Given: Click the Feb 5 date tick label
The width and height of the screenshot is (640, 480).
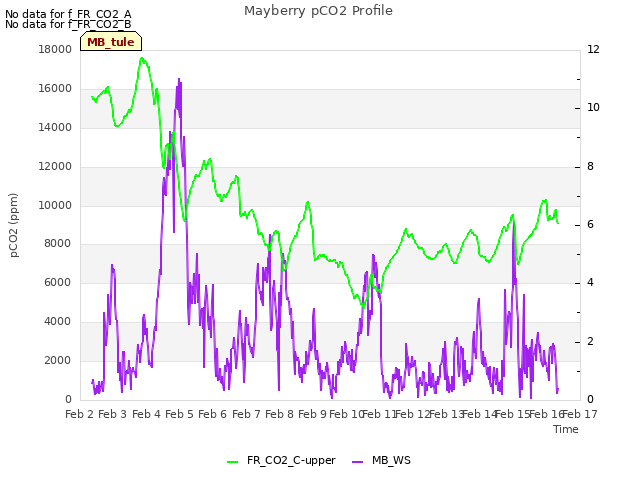Looking at the screenshot, I should click(179, 415).
